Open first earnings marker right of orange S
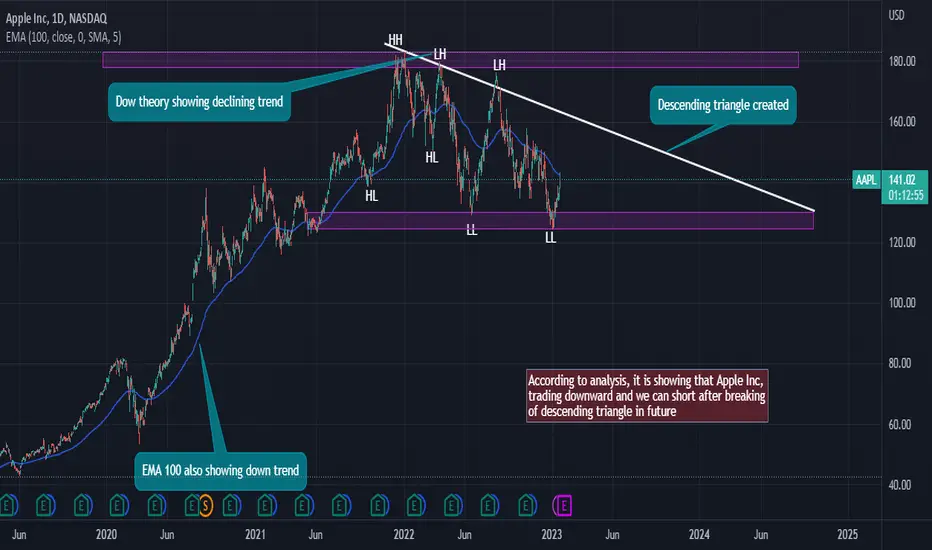The image size is (932, 550). click(231, 506)
